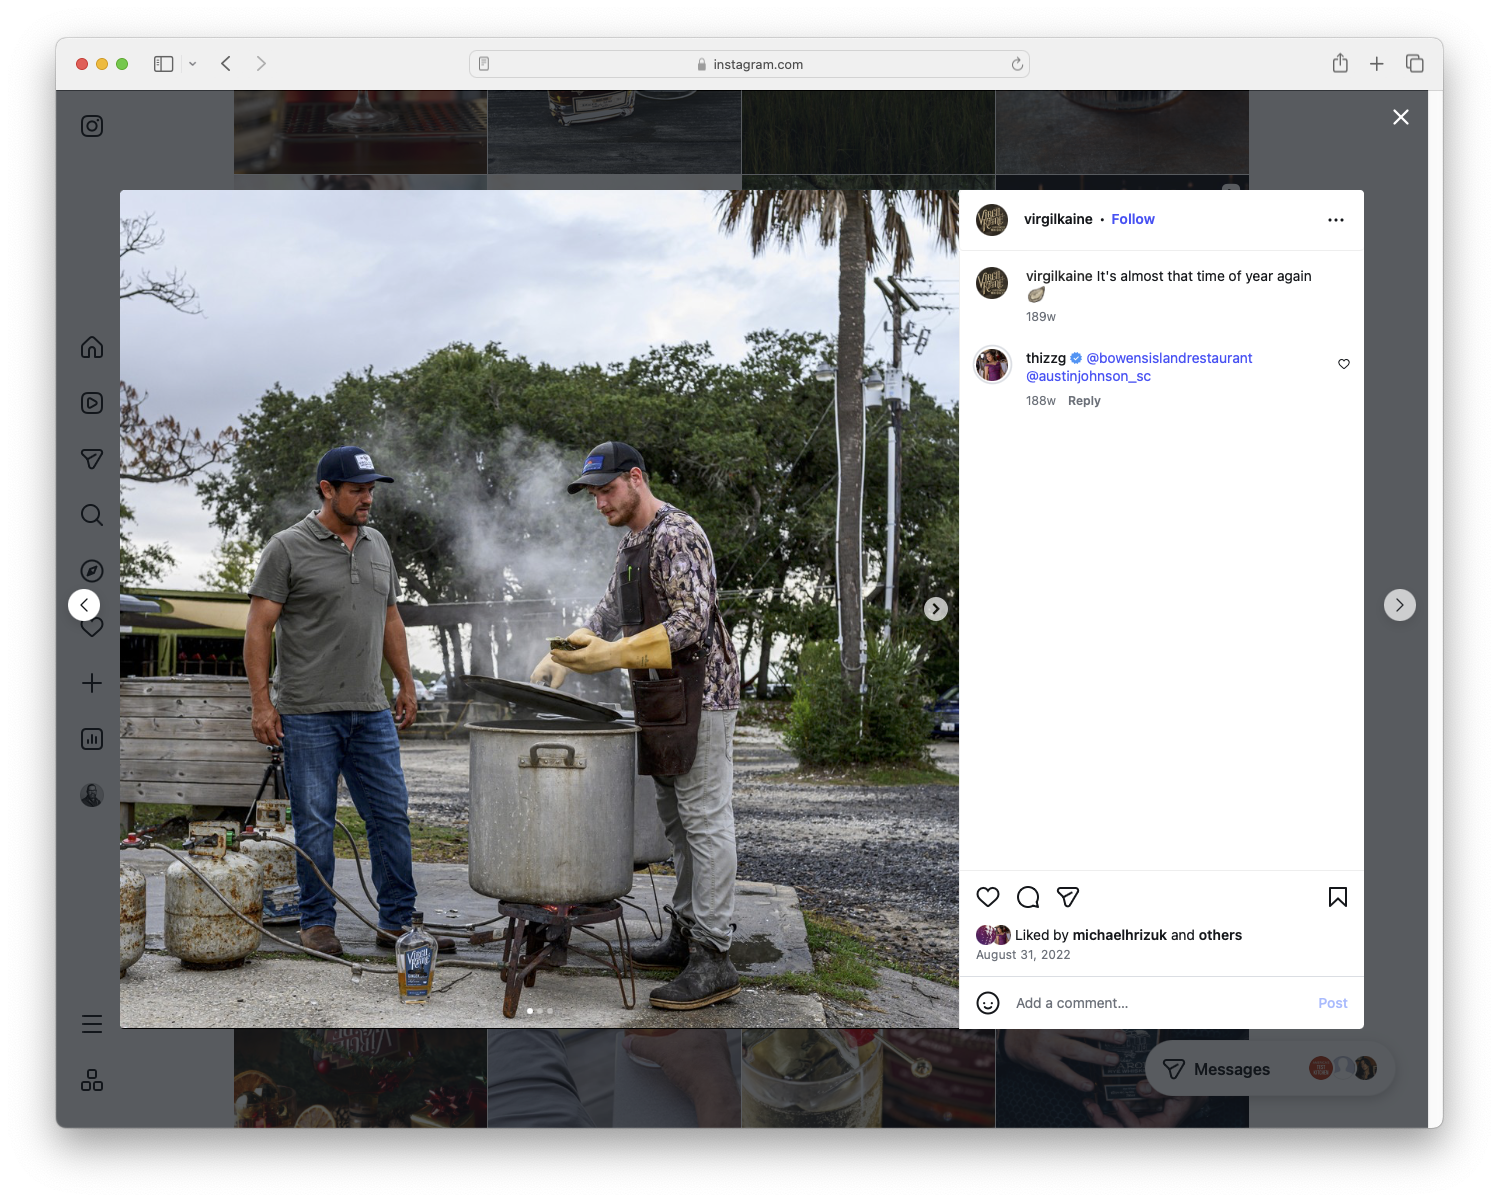Select the Reels icon in the sidebar
Viewport: 1499px width, 1202px height.
(x=91, y=403)
